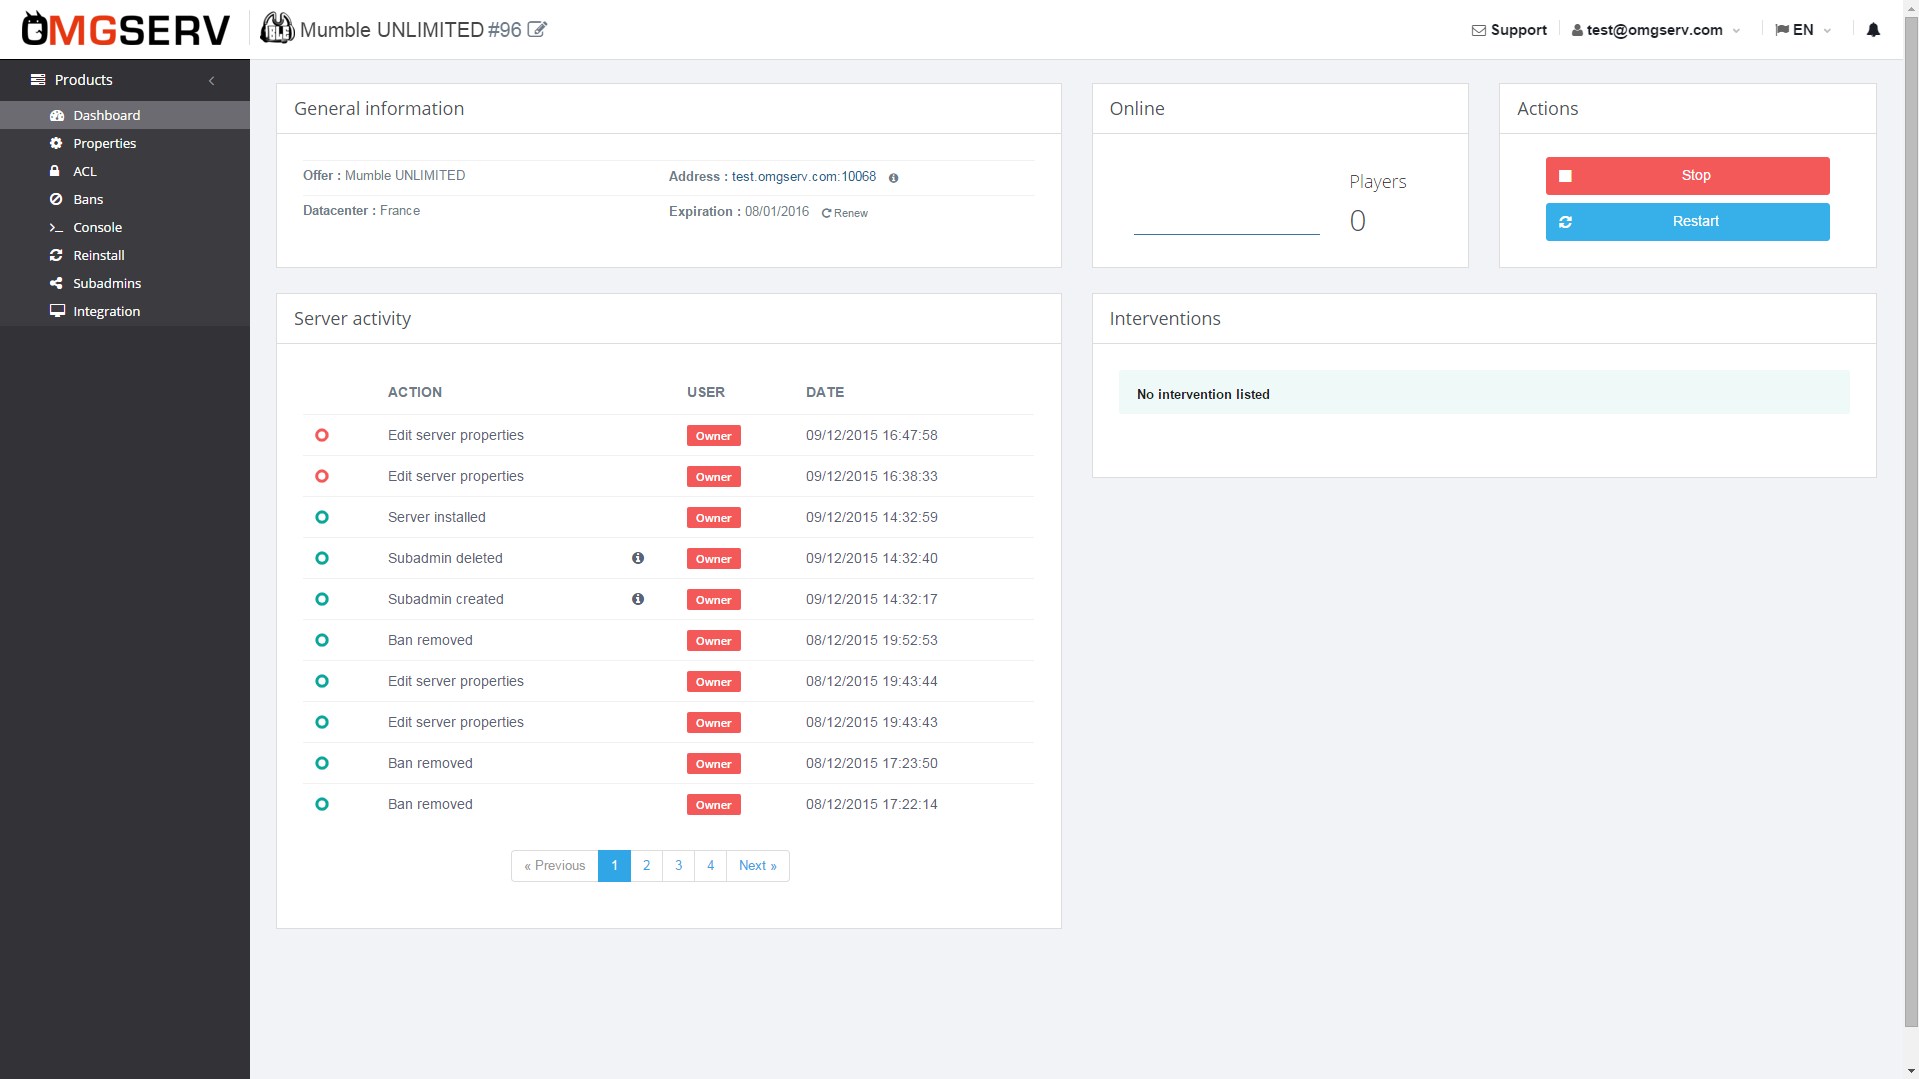Click info icon on Subadmin deleted row

click(x=638, y=558)
